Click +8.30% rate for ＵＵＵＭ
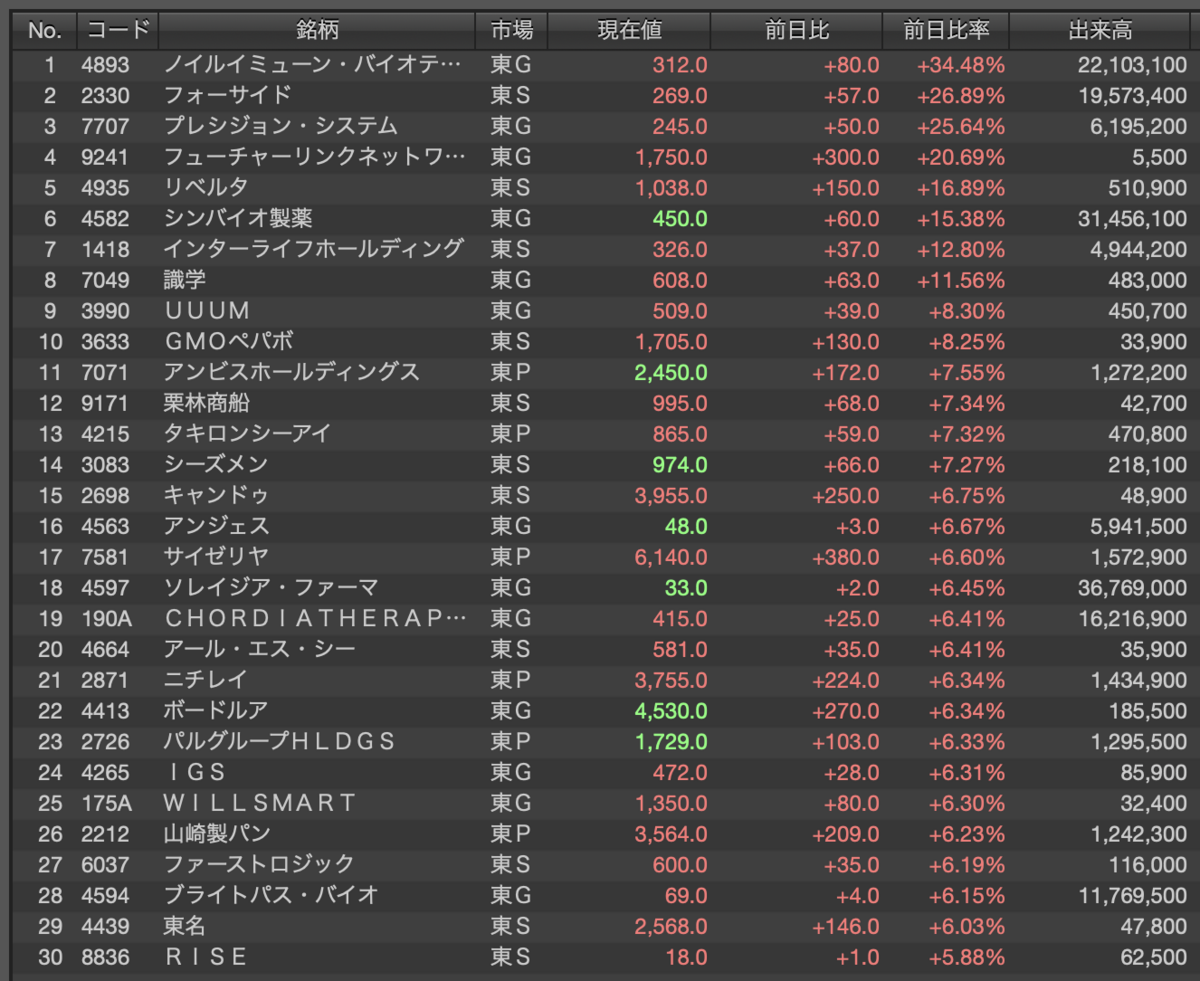Viewport: 1200px width, 981px height. tap(967, 311)
